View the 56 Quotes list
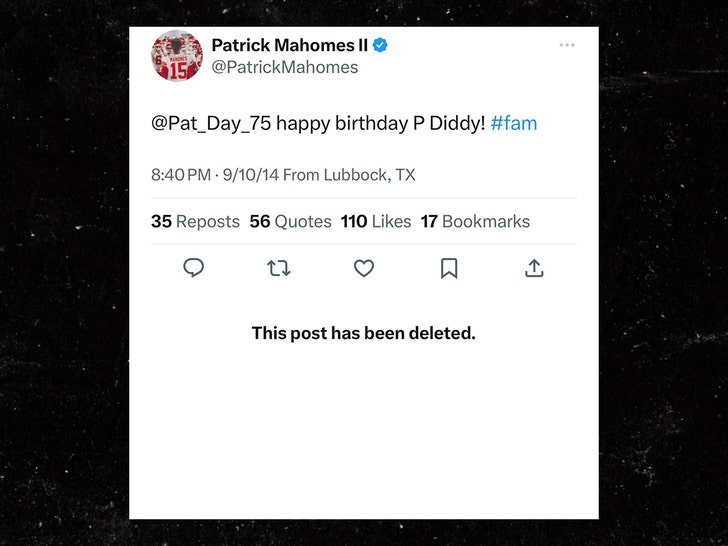The height and width of the screenshot is (546, 728). click(290, 222)
